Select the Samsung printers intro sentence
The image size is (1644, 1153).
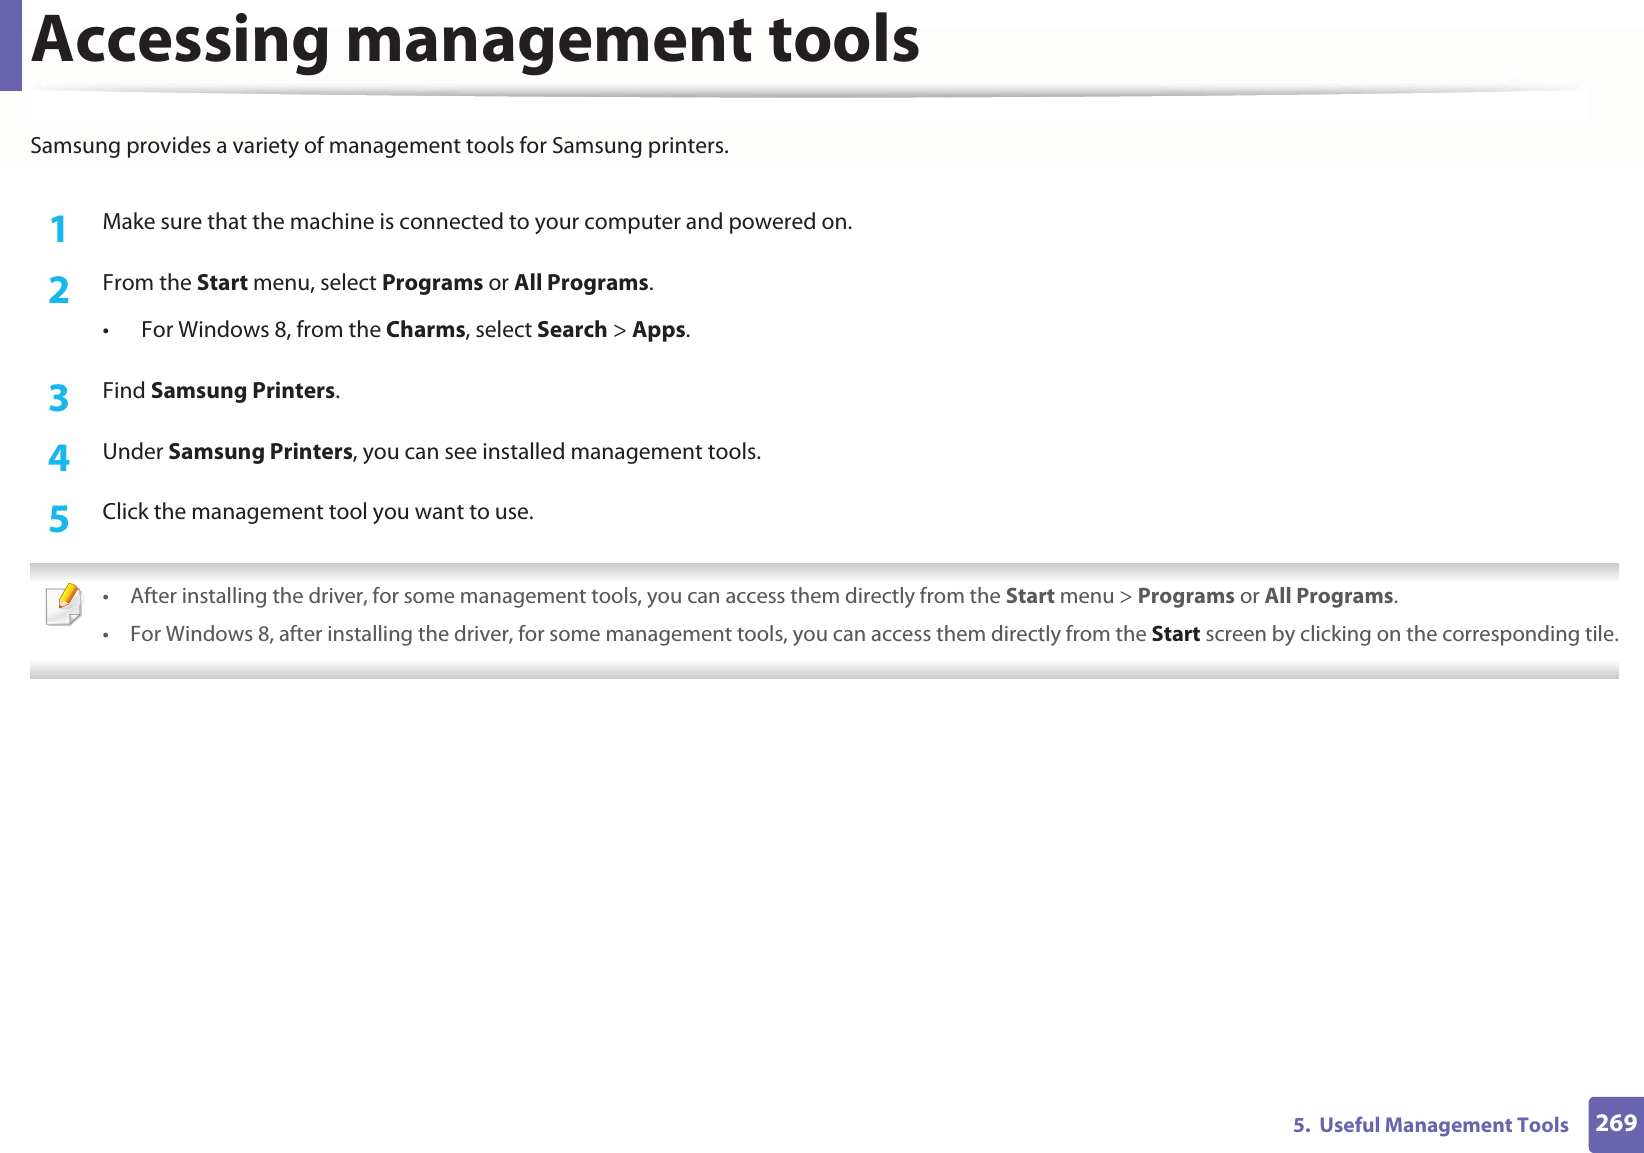[x=379, y=145]
